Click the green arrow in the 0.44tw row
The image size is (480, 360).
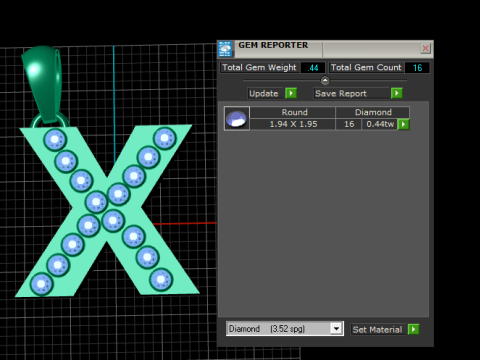coord(403,124)
